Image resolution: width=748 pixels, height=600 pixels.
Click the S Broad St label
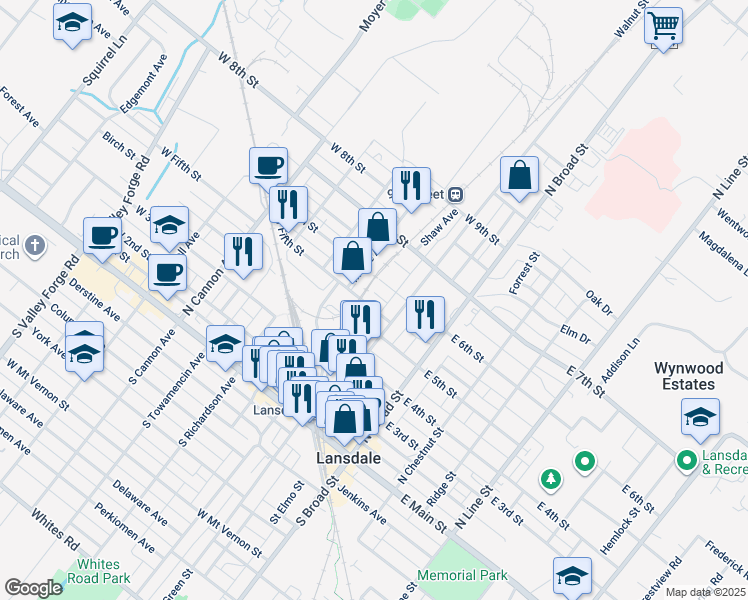[x=317, y=501]
